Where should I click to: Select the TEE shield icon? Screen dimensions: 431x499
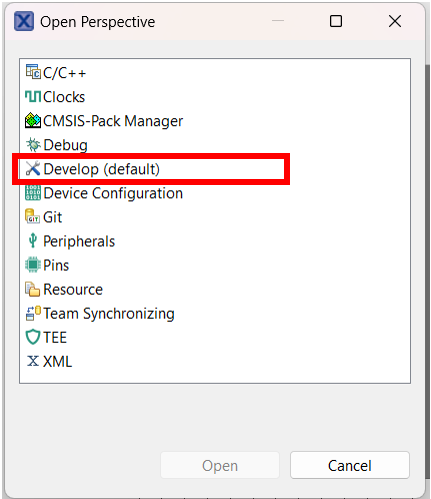click(x=33, y=337)
